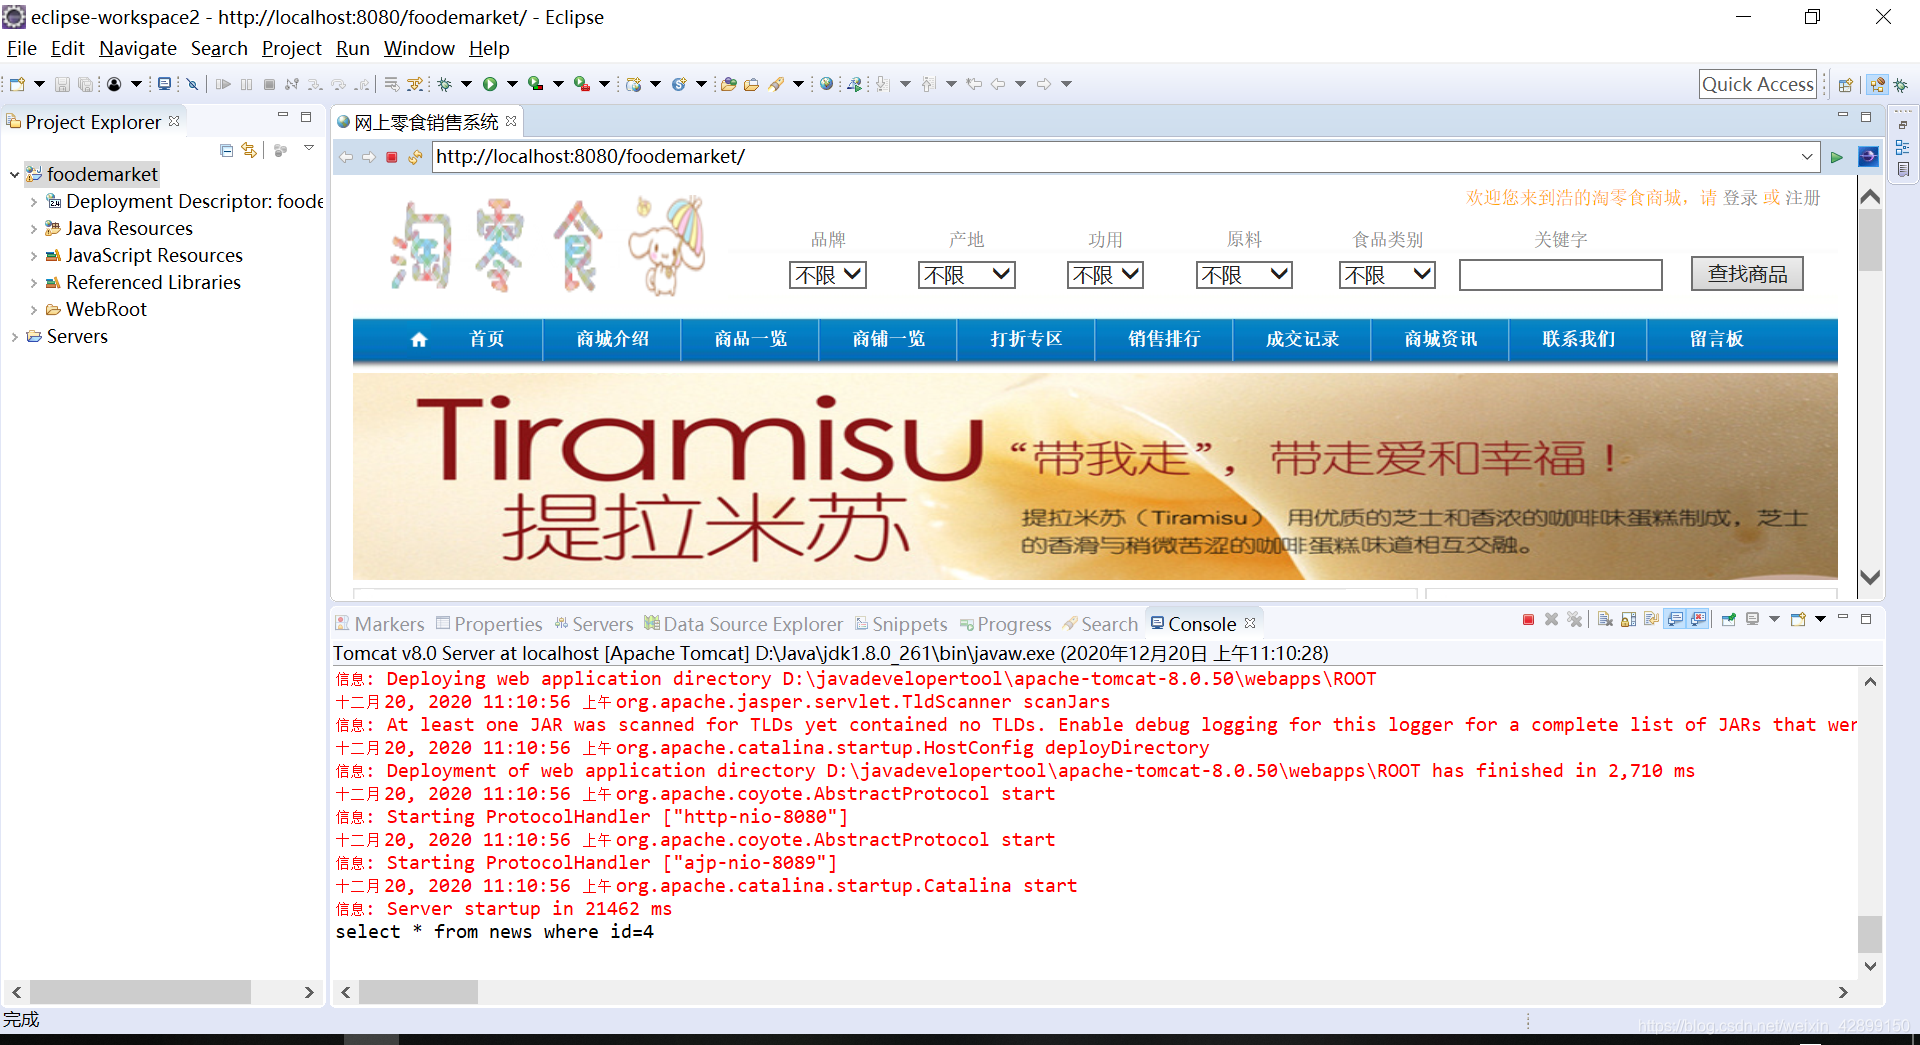Screen dimensions: 1920x1045
Task: Click the Open Perspective icon
Action: click(1846, 85)
